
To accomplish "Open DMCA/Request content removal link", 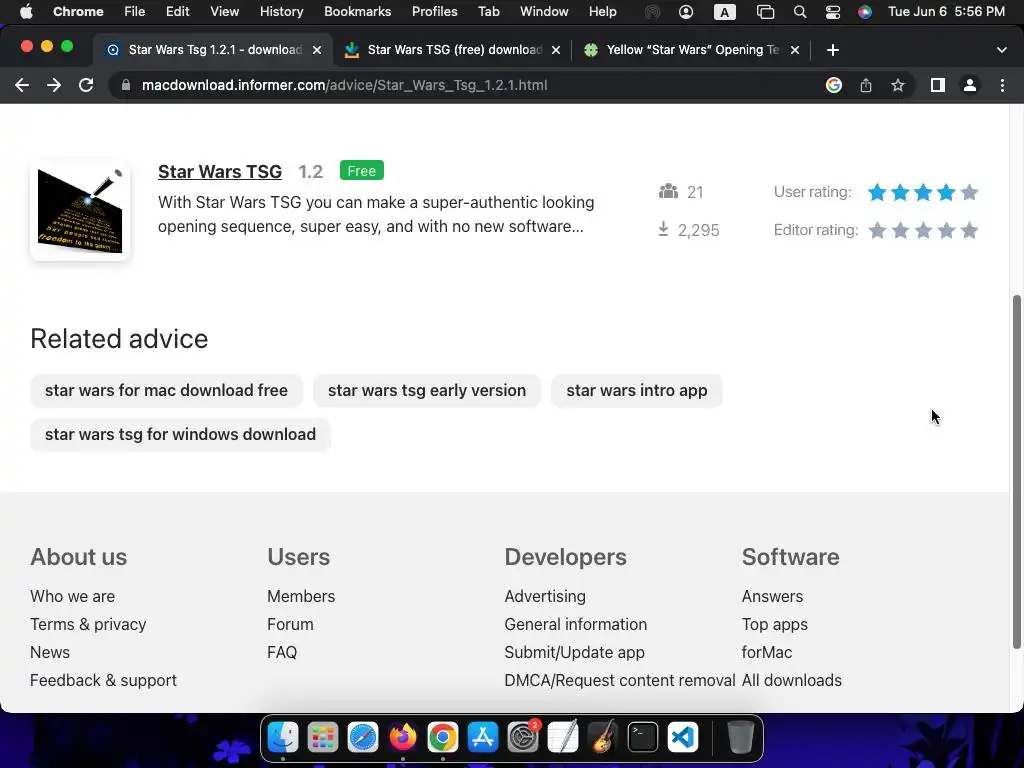I will click(x=620, y=680).
